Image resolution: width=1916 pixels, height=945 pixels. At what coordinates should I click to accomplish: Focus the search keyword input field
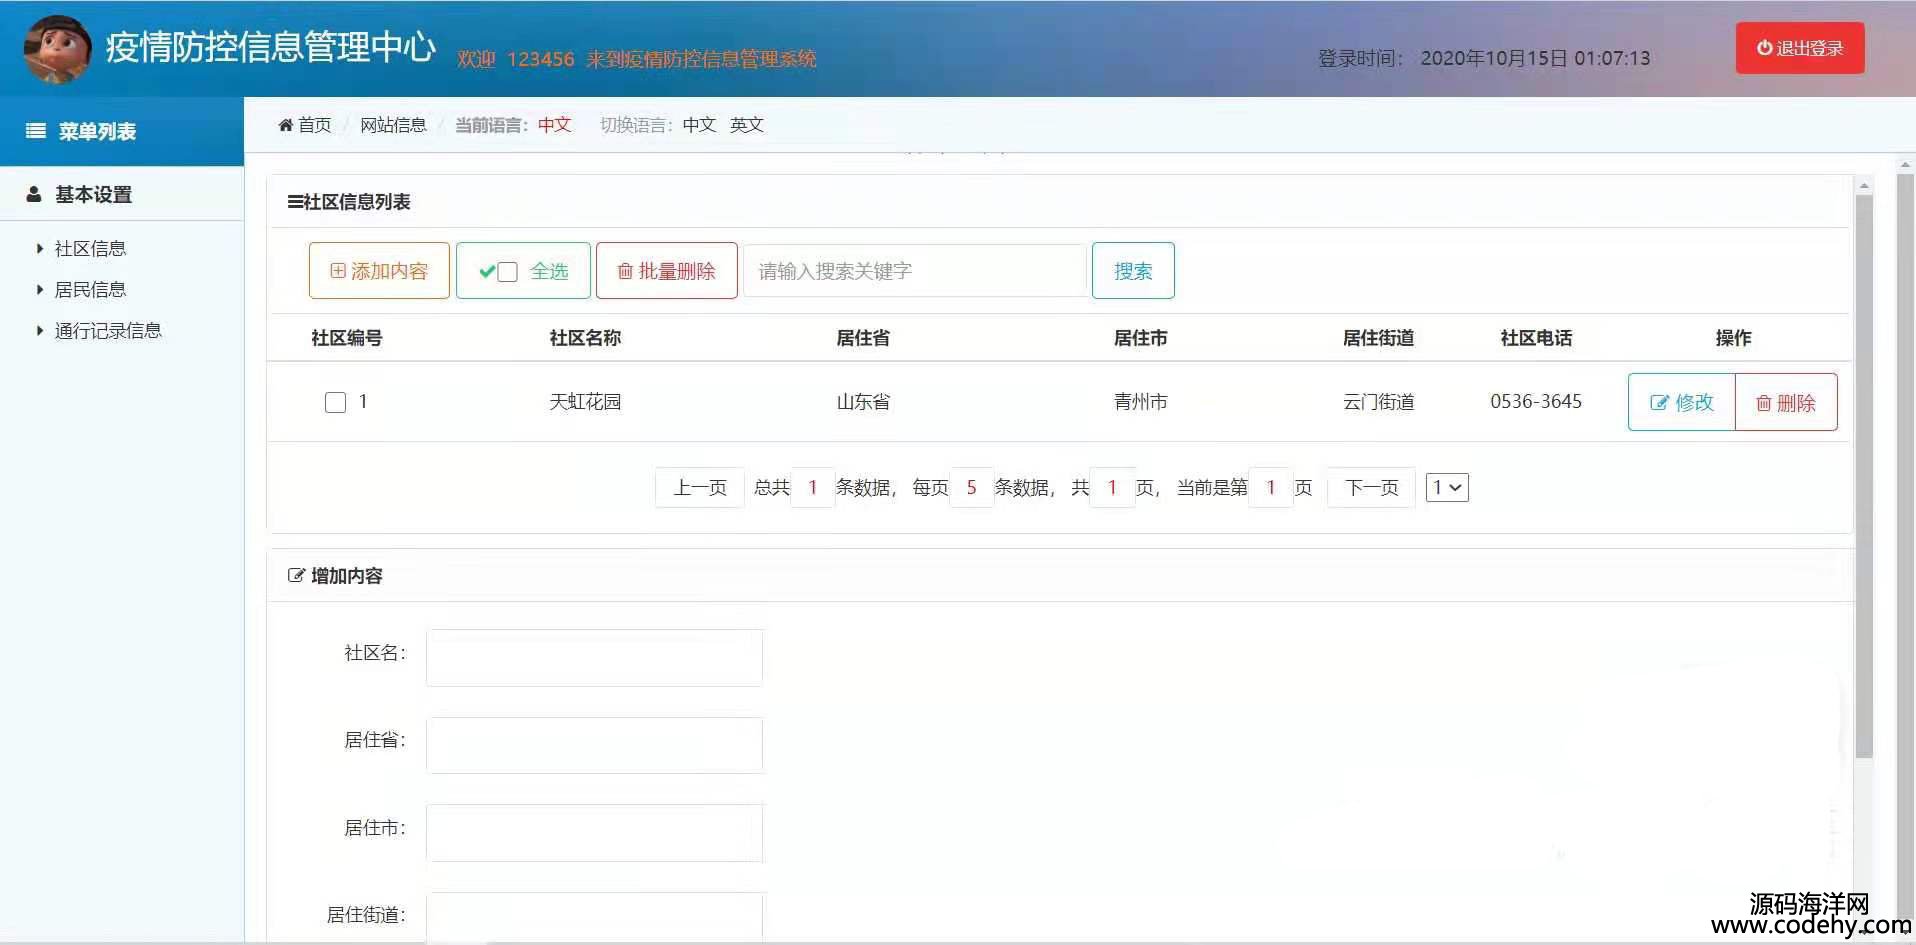pyautogui.click(x=914, y=271)
